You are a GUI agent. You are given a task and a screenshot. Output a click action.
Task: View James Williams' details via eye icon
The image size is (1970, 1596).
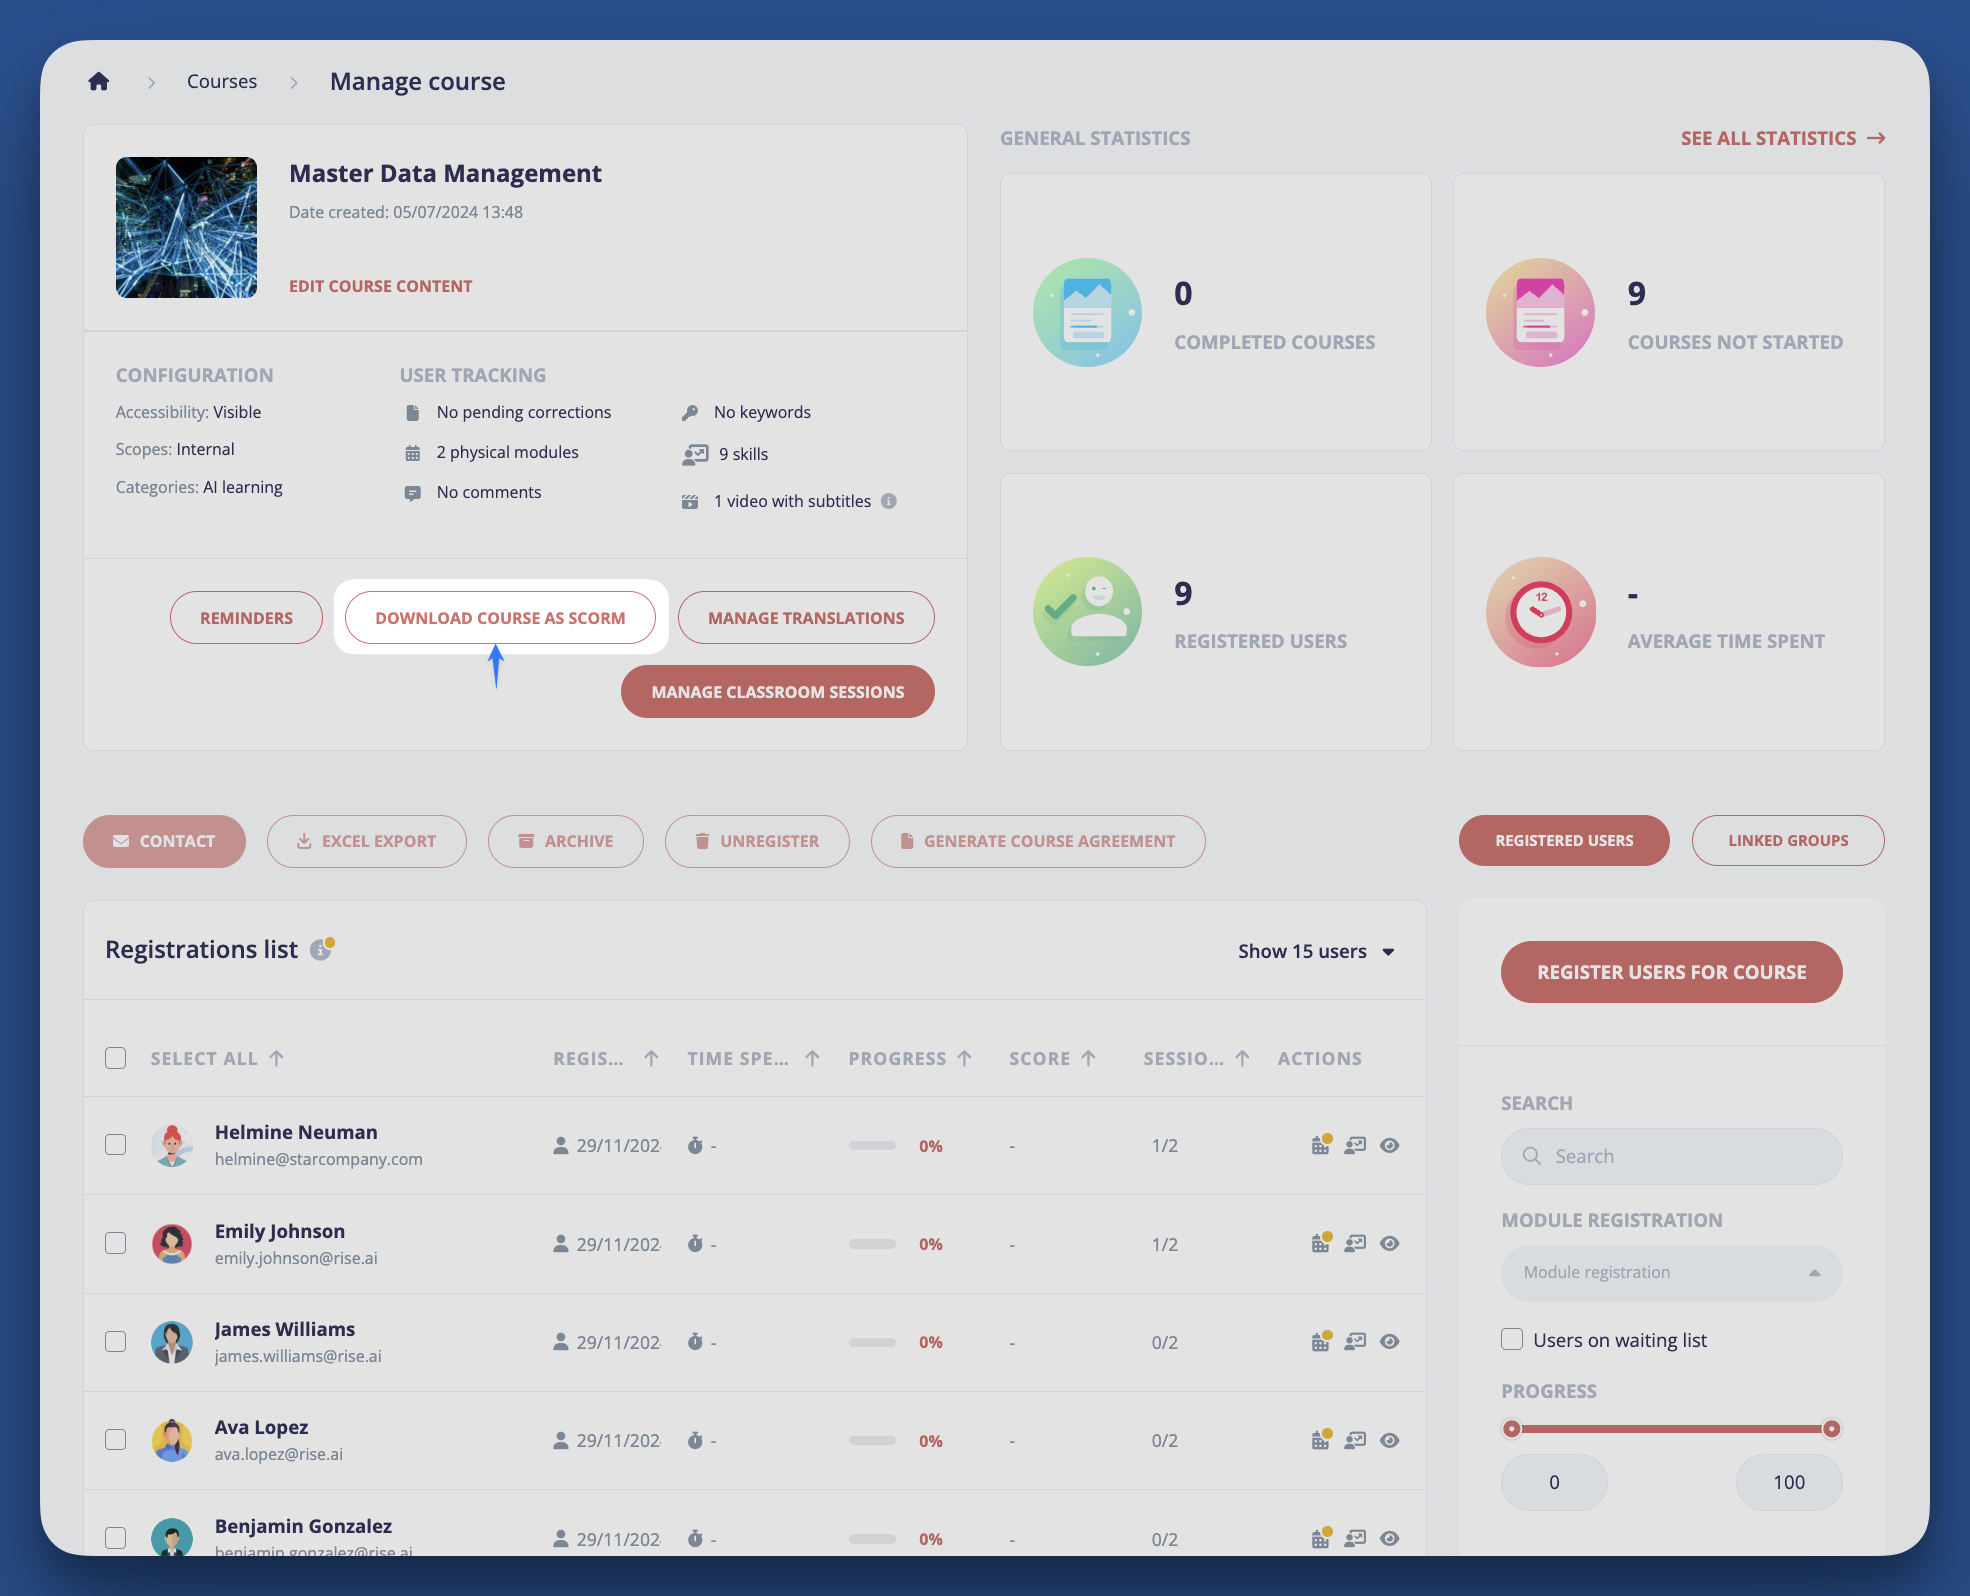[1389, 1341]
